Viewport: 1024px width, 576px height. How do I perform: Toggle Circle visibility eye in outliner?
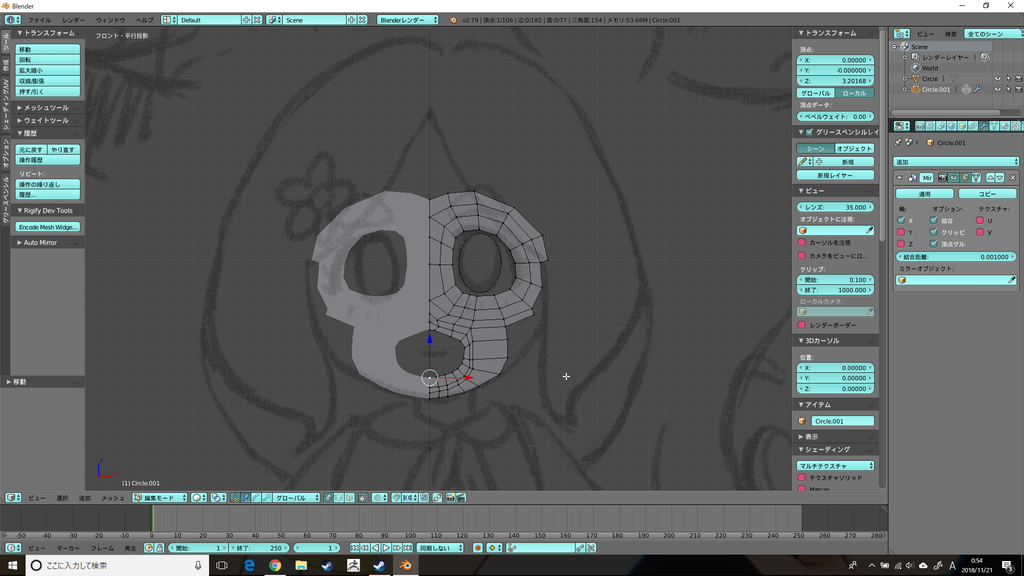click(x=997, y=78)
